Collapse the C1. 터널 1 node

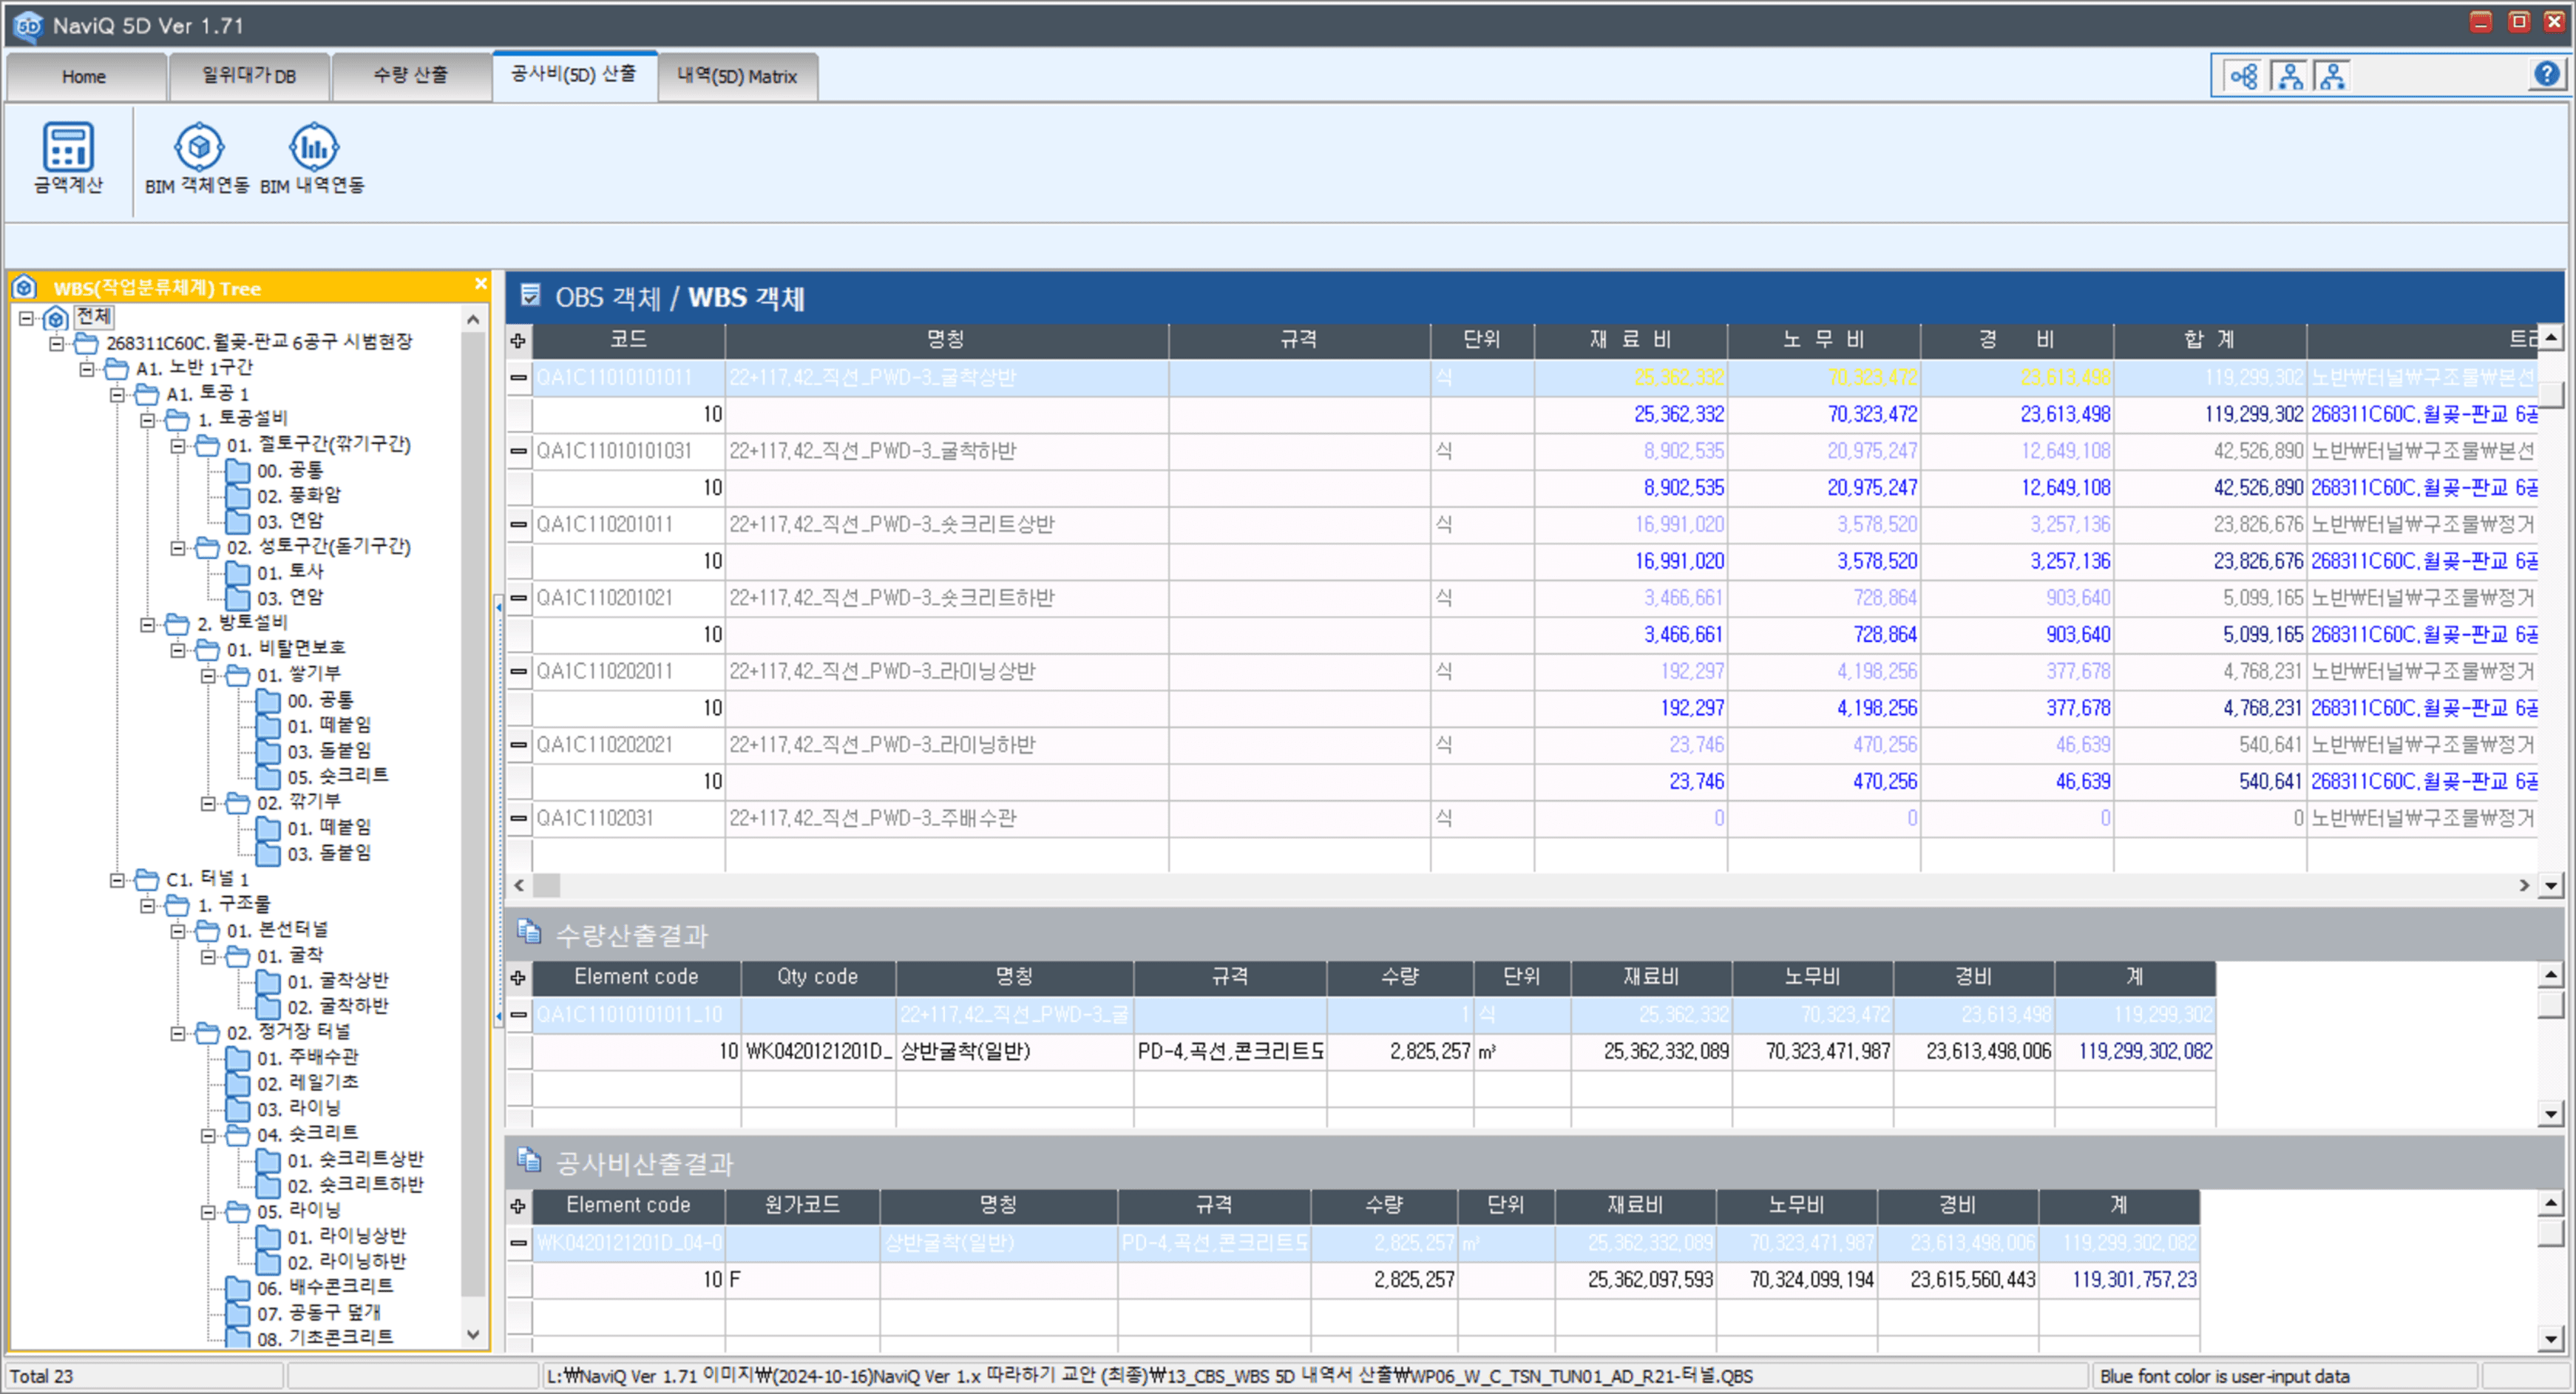click(x=118, y=880)
